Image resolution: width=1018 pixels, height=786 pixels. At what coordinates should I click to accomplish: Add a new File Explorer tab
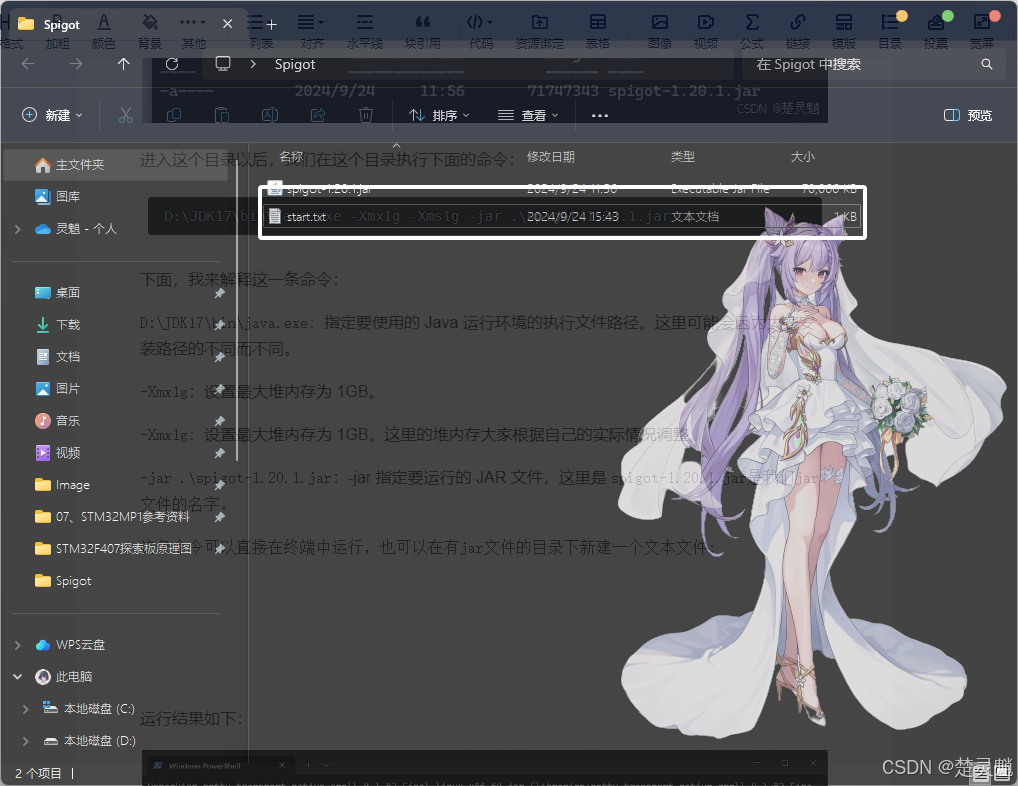(x=271, y=25)
